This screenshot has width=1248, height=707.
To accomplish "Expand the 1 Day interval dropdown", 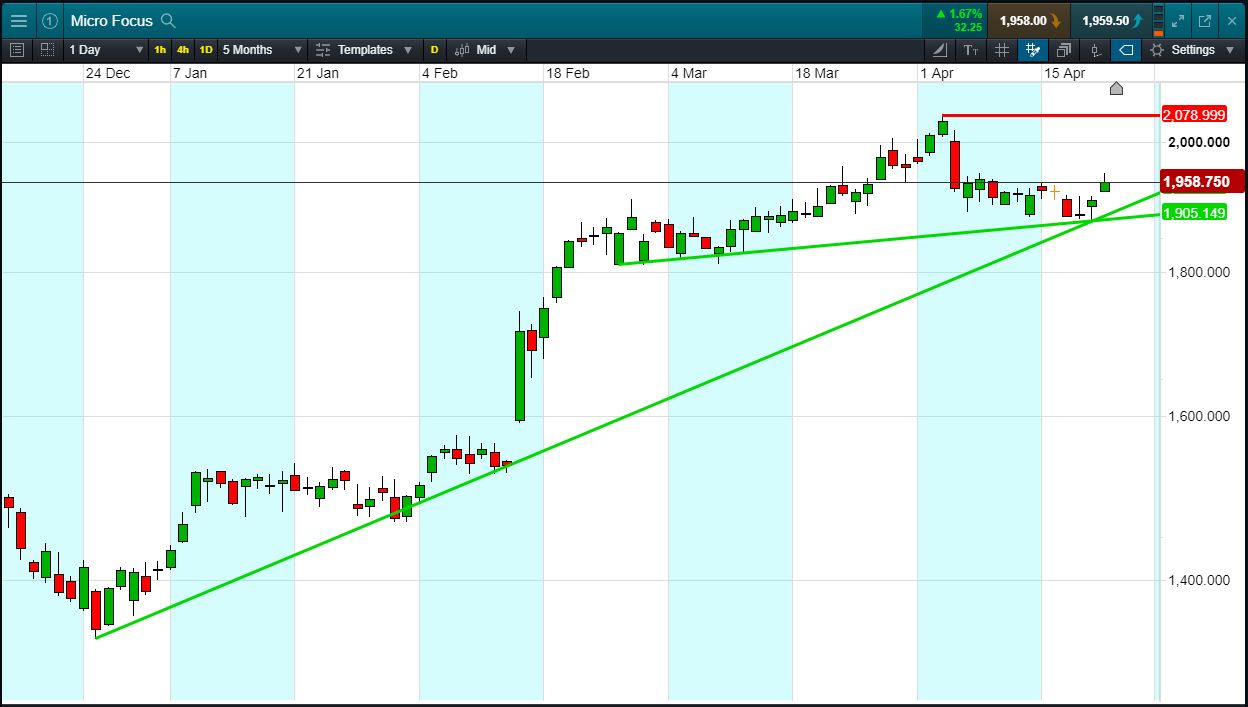I will tap(106, 49).
